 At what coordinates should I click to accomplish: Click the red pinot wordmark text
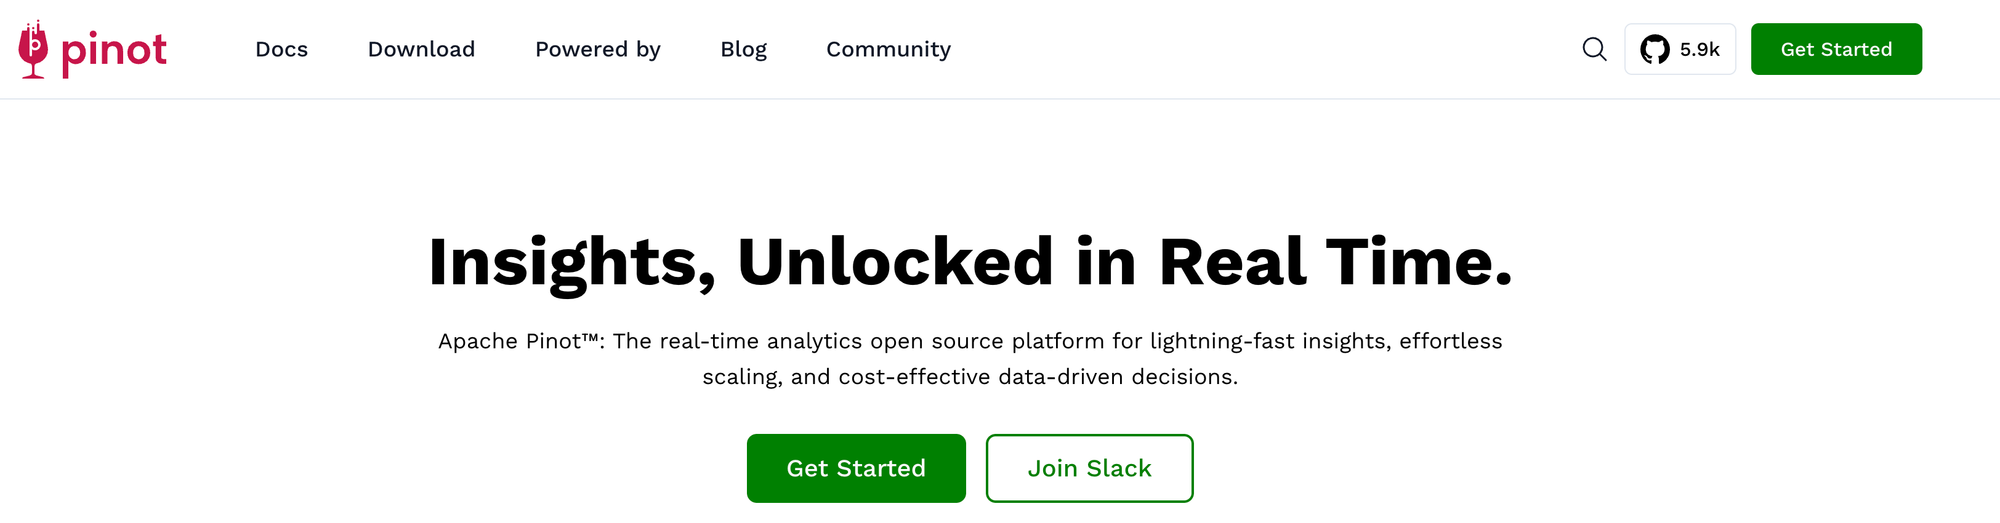(x=114, y=50)
